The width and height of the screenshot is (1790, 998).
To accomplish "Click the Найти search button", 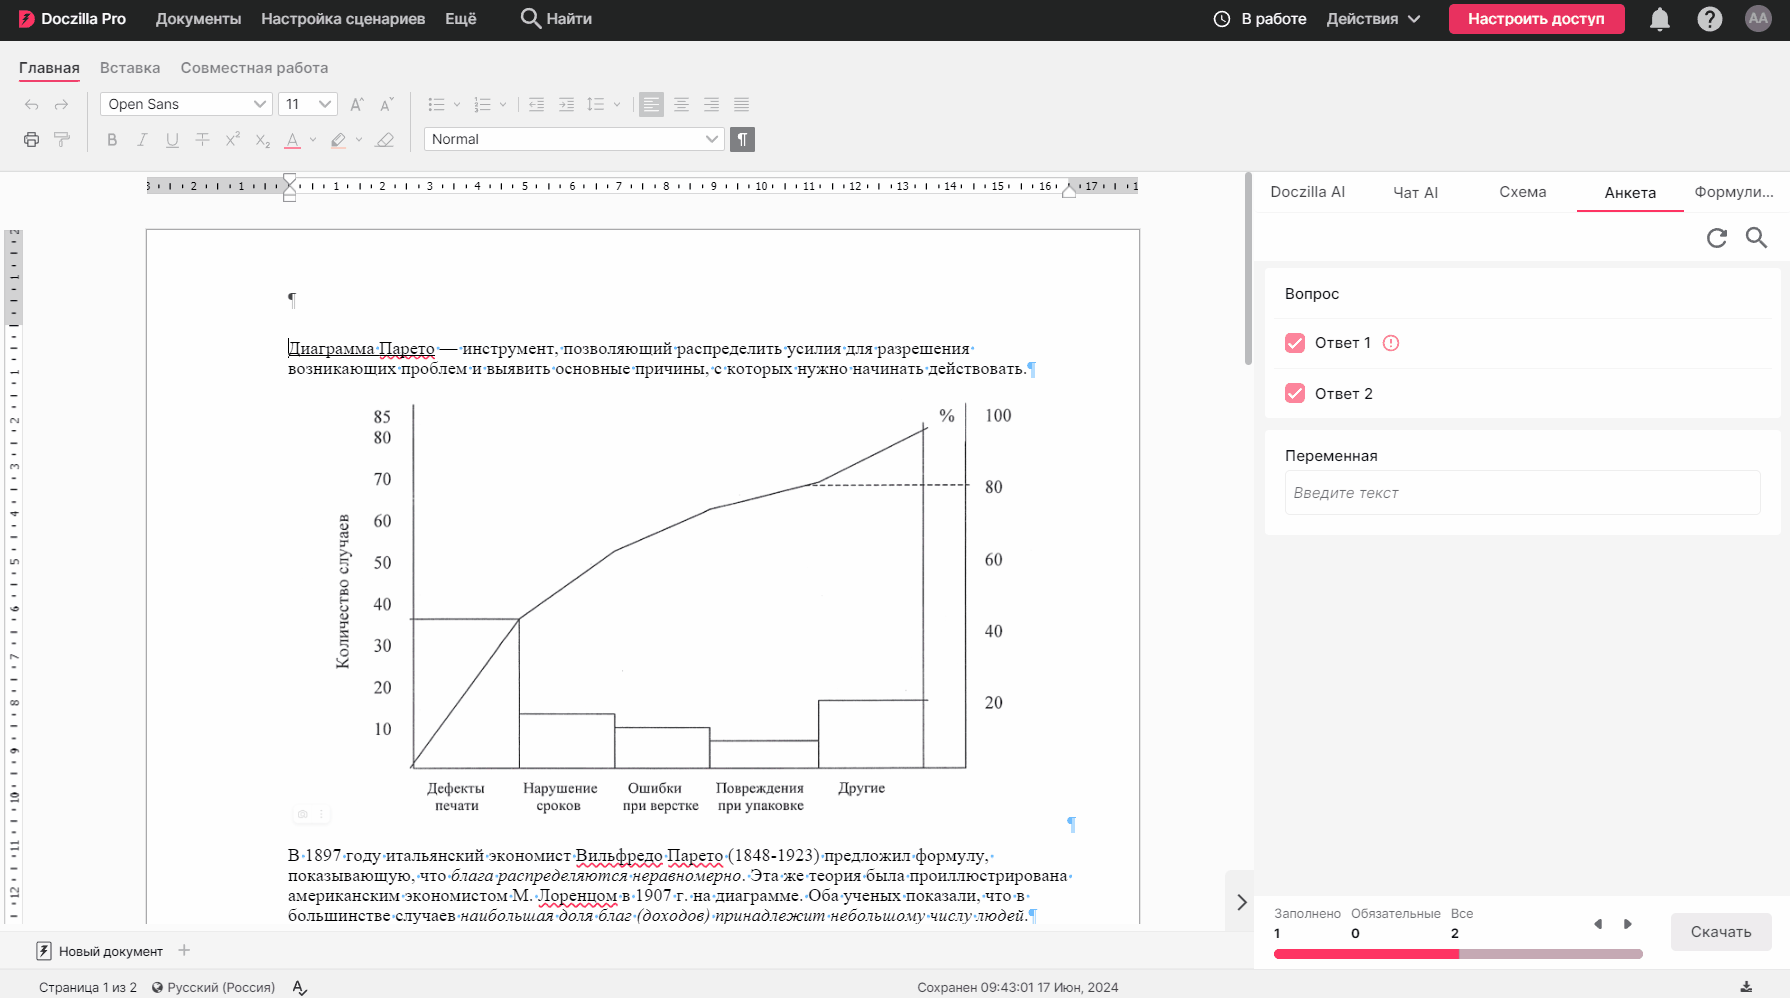I will point(556,19).
